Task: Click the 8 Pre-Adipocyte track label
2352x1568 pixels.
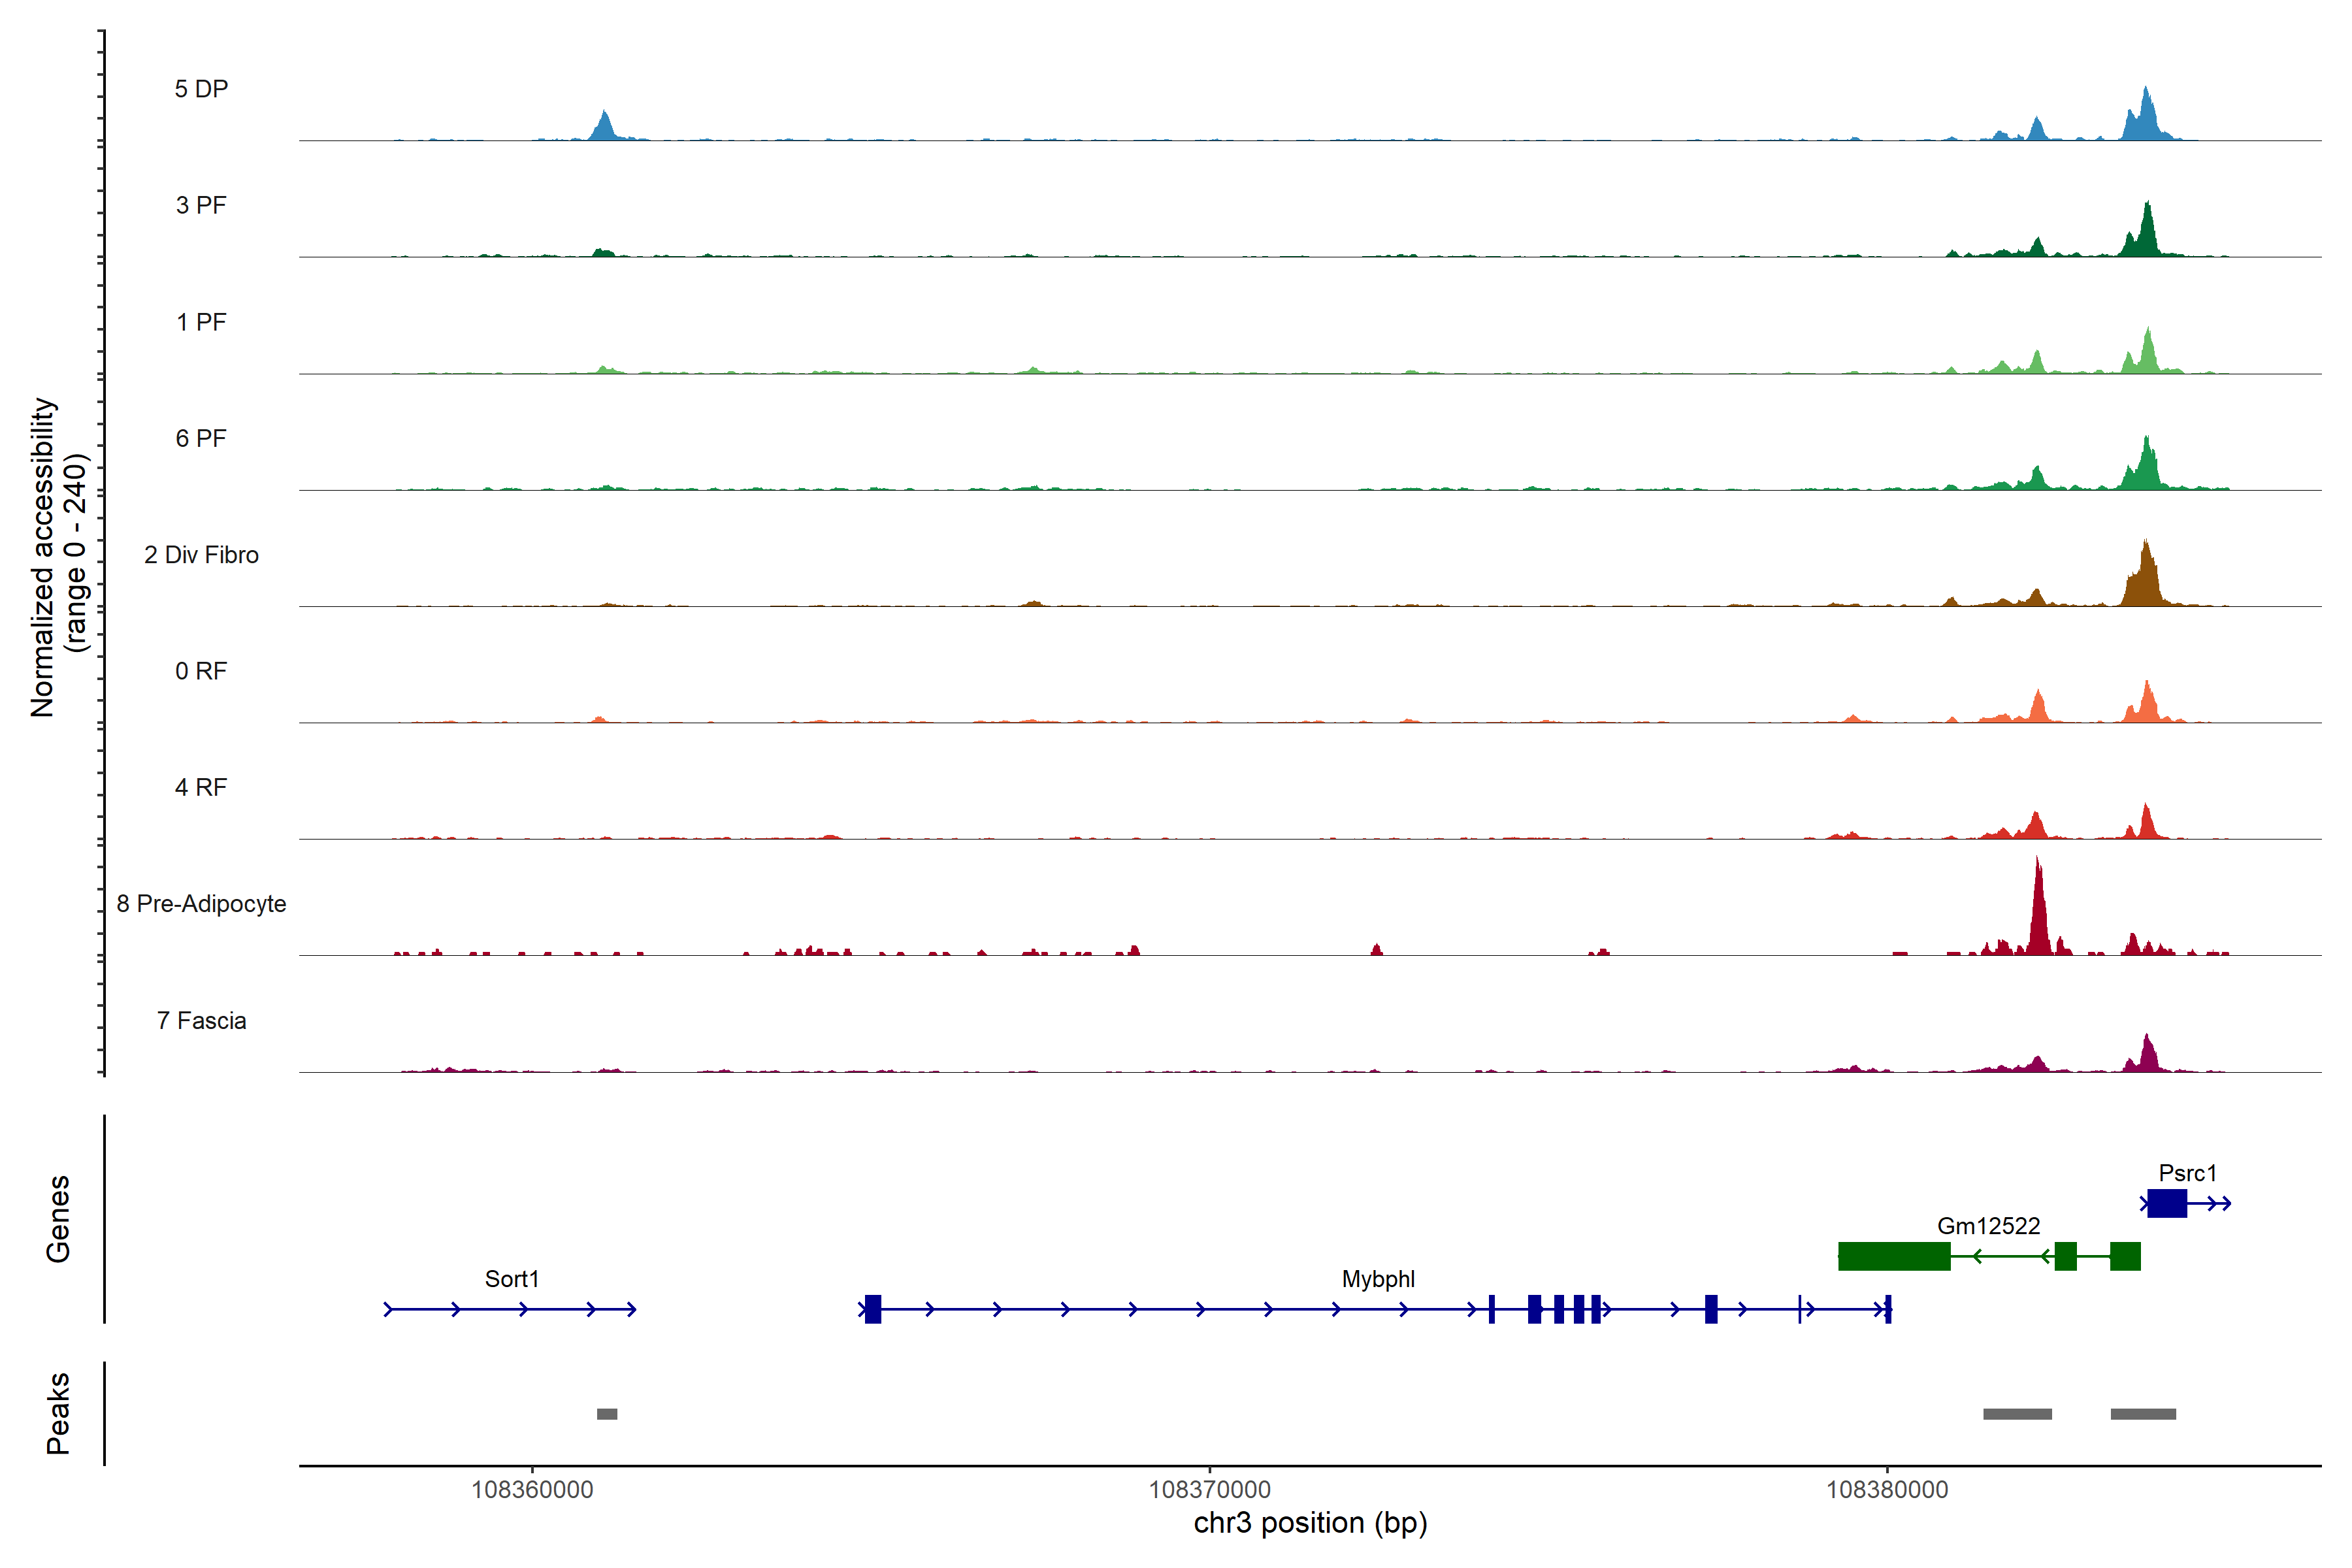Action: click(201, 904)
